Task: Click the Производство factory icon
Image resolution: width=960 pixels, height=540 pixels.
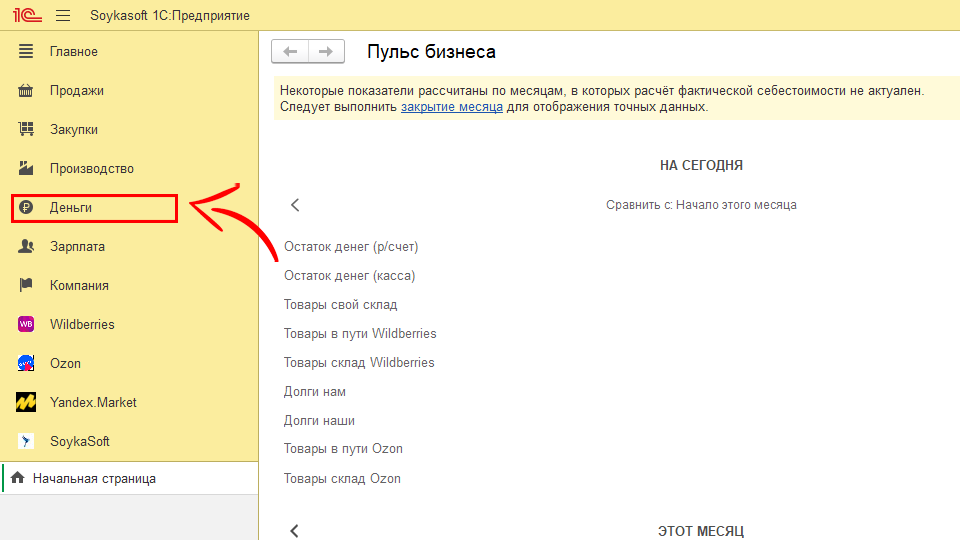Action: click(x=27, y=169)
